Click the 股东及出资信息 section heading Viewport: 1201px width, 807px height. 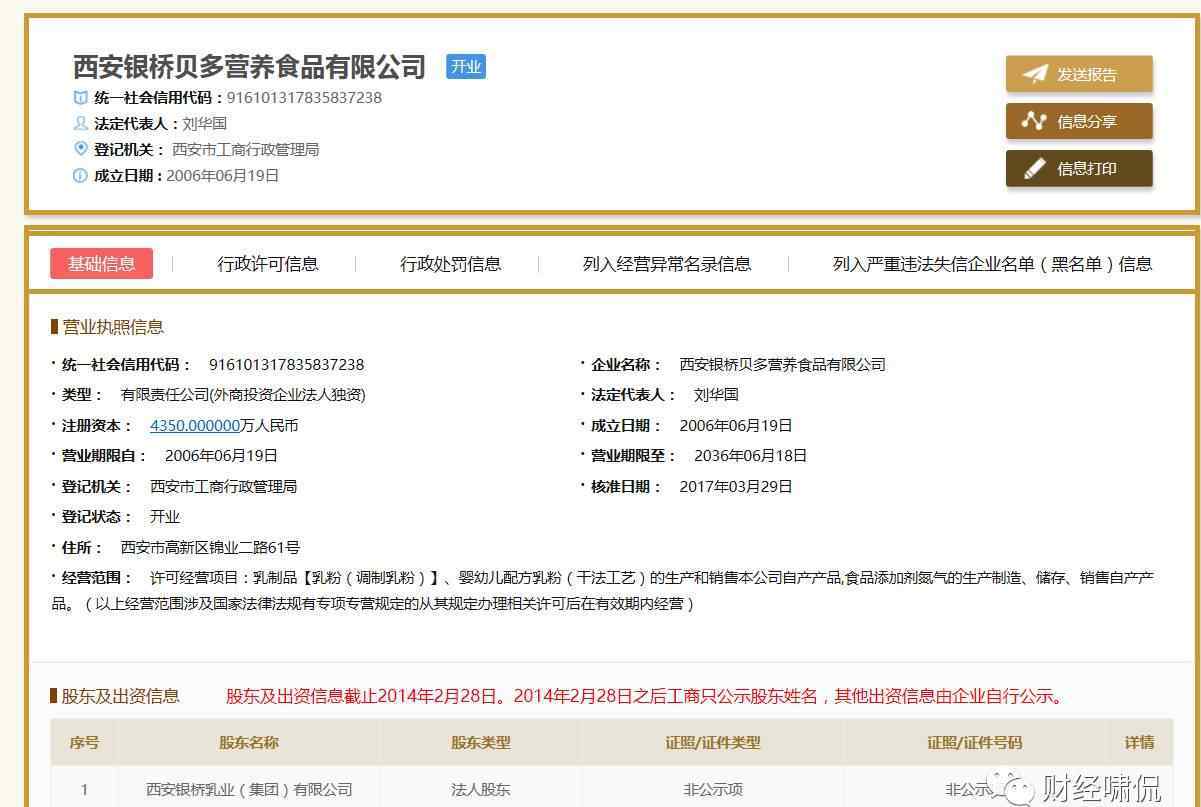click(x=121, y=697)
